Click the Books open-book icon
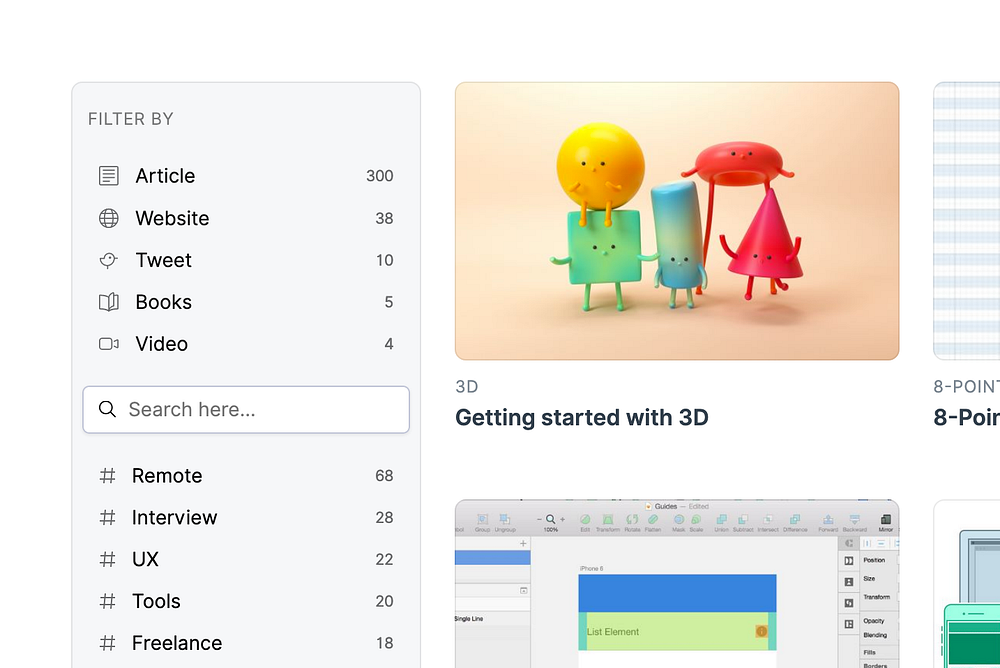This screenshot has height=668, width=1000. tap(108, 302)
